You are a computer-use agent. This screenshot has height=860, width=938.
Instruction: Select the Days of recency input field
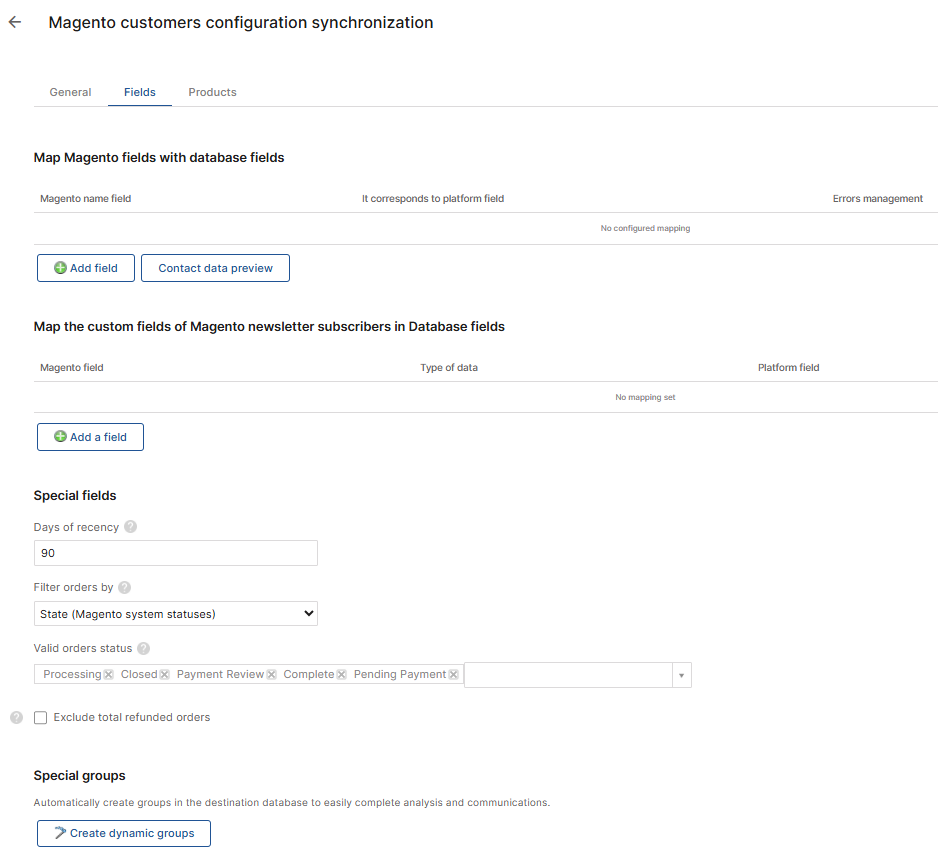coord(176,552)
